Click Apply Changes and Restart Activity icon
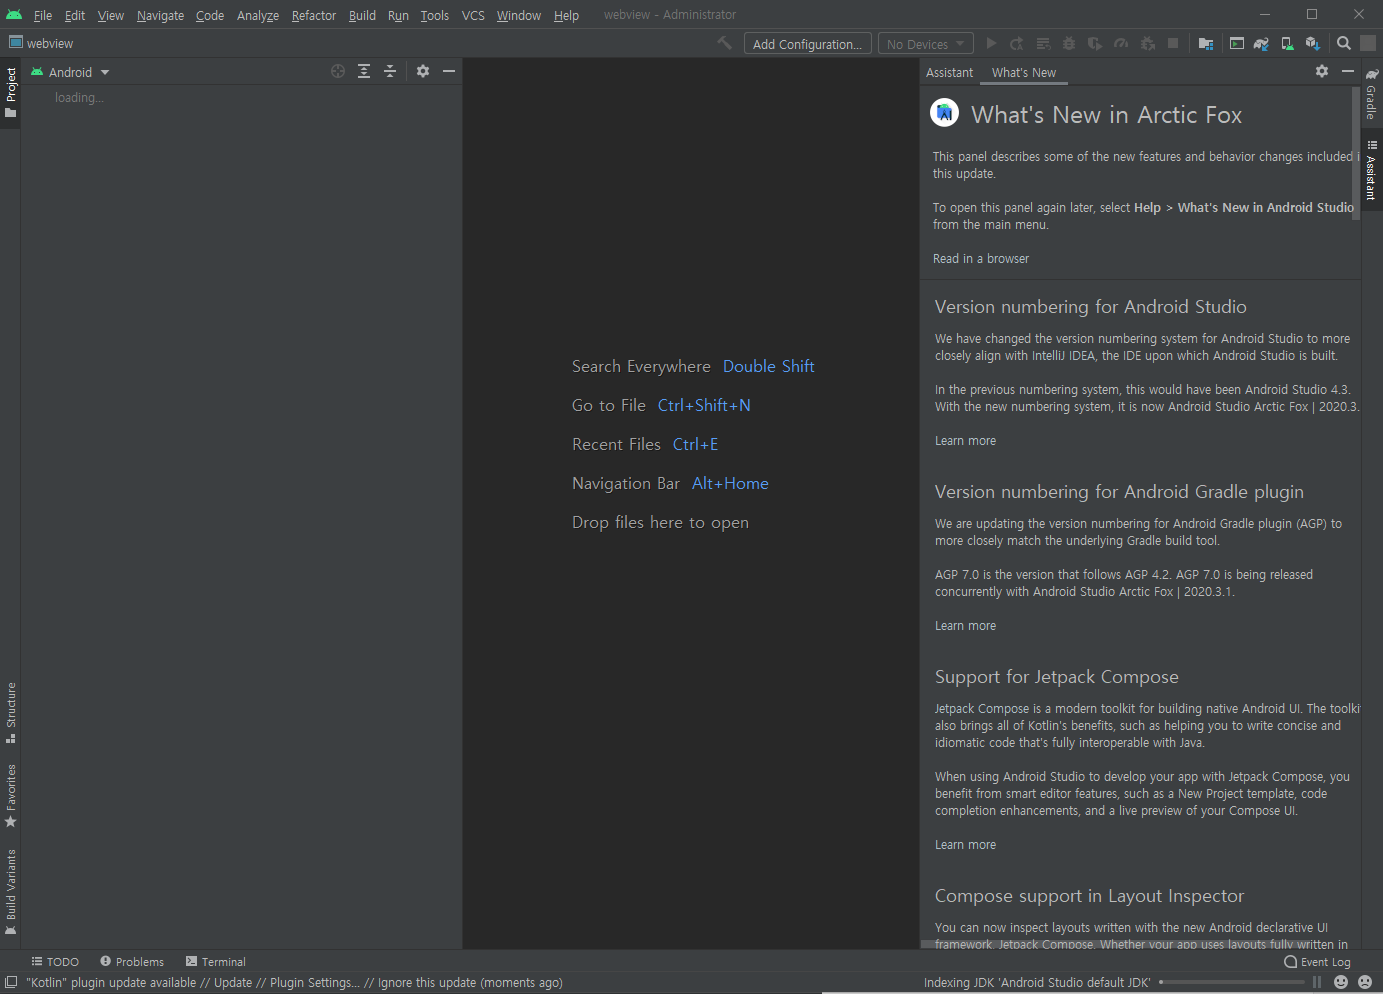Screen dimensions: 1383x994 (1017, 43)
